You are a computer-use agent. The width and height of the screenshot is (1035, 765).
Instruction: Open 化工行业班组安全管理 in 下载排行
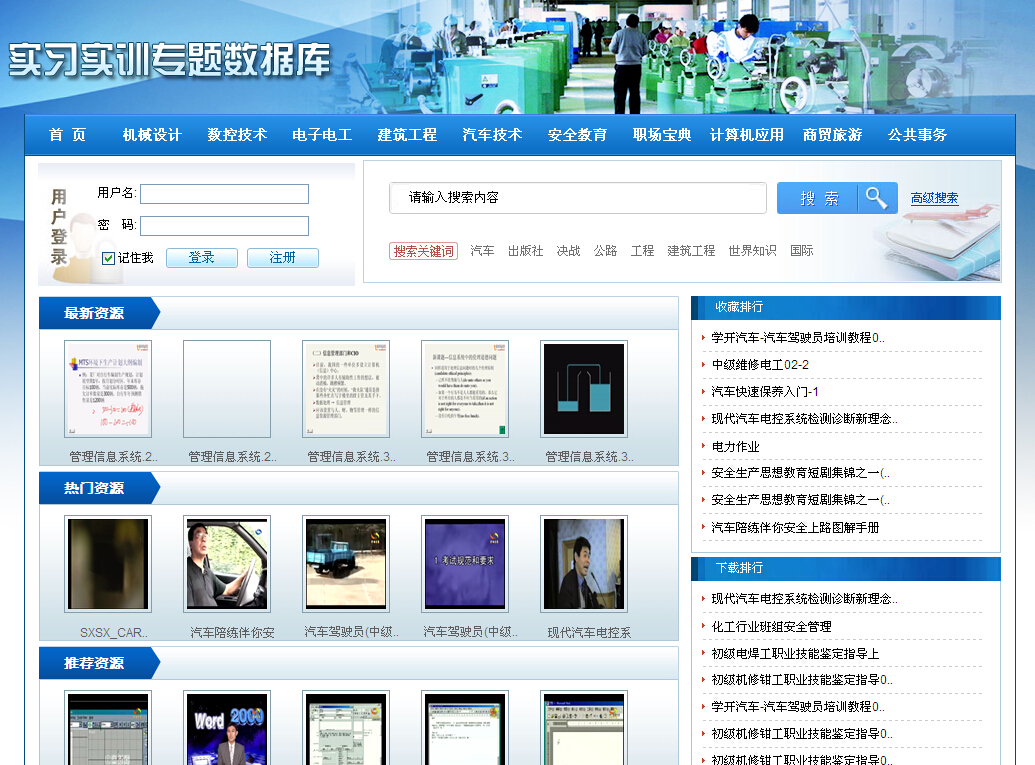click(x=771, y=626)
